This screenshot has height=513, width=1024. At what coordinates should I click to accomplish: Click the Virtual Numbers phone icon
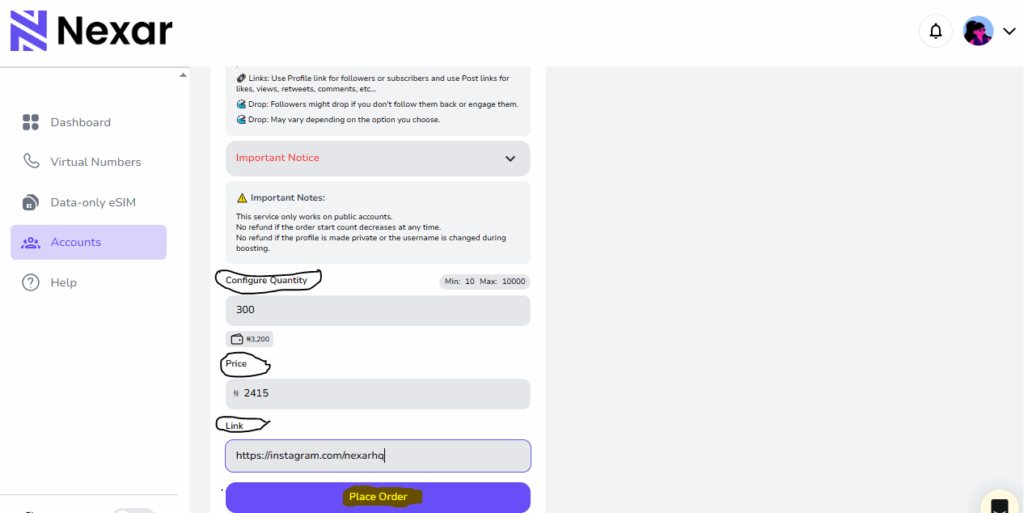pyautogui.click(x=31, y=161)
